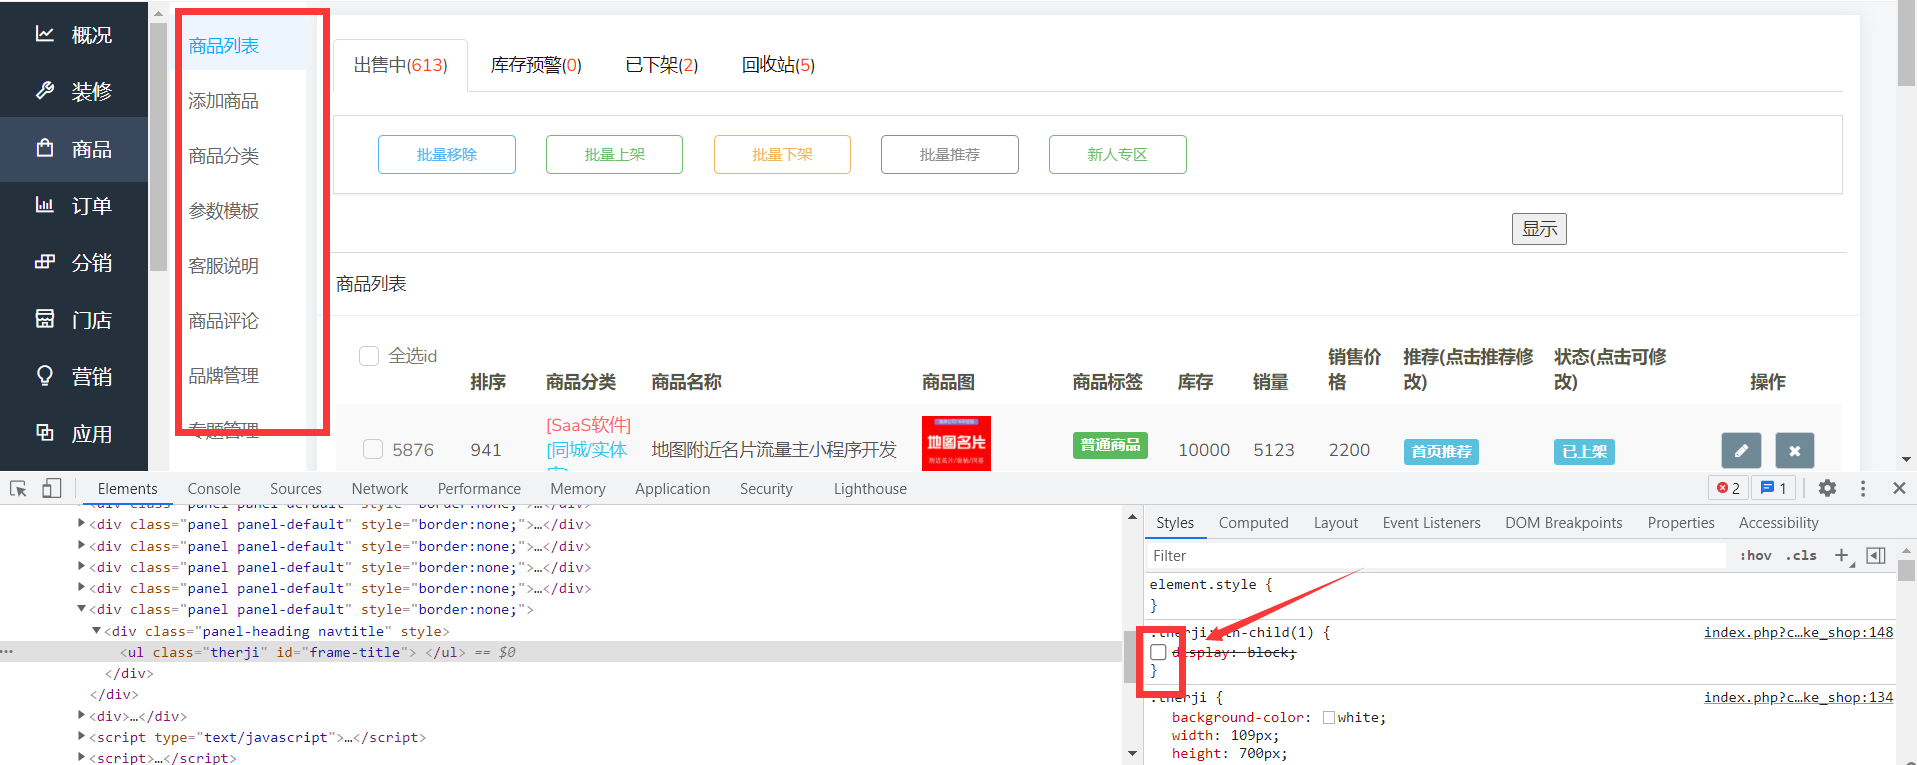1917x765 pixels.
Task: Collapse the panel-heading navtitle div node
Action: click(97, 631)
